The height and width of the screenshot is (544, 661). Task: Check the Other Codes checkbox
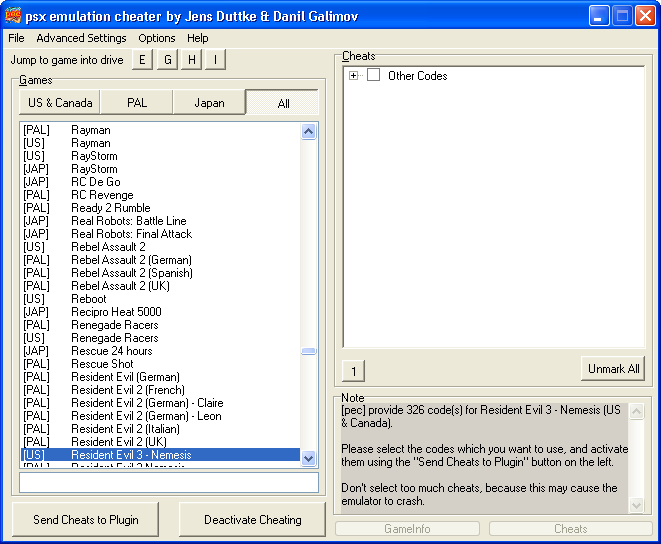tap(373, 75)
